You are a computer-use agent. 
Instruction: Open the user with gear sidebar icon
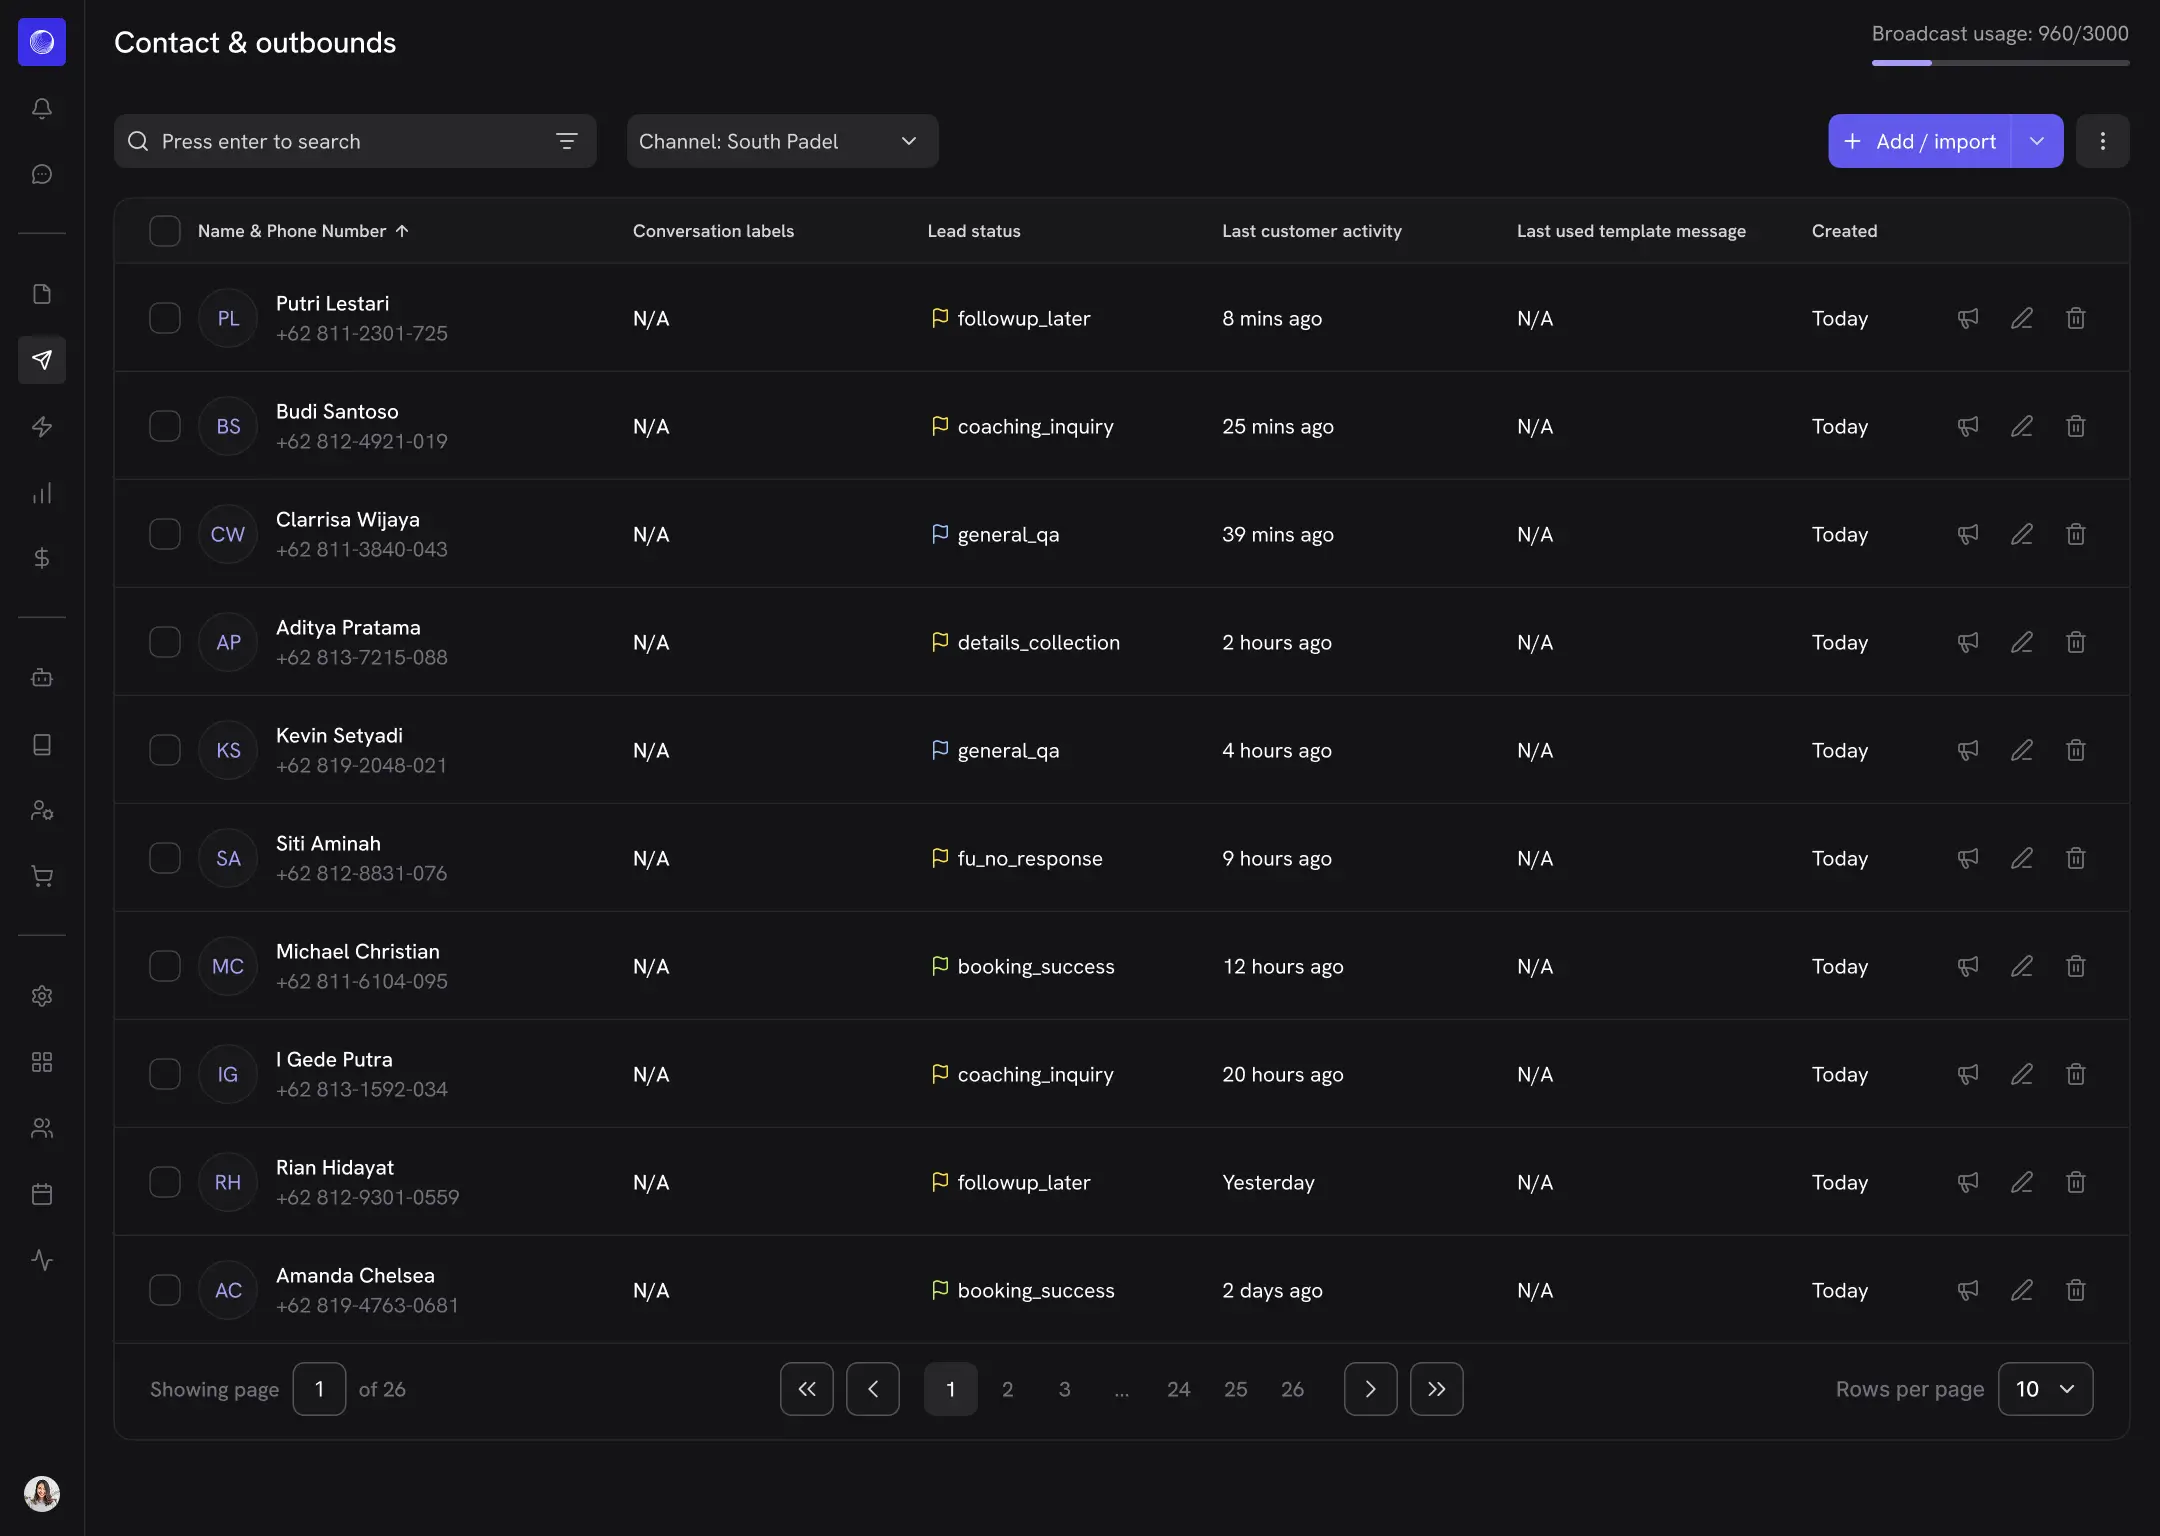click(42, 810)
